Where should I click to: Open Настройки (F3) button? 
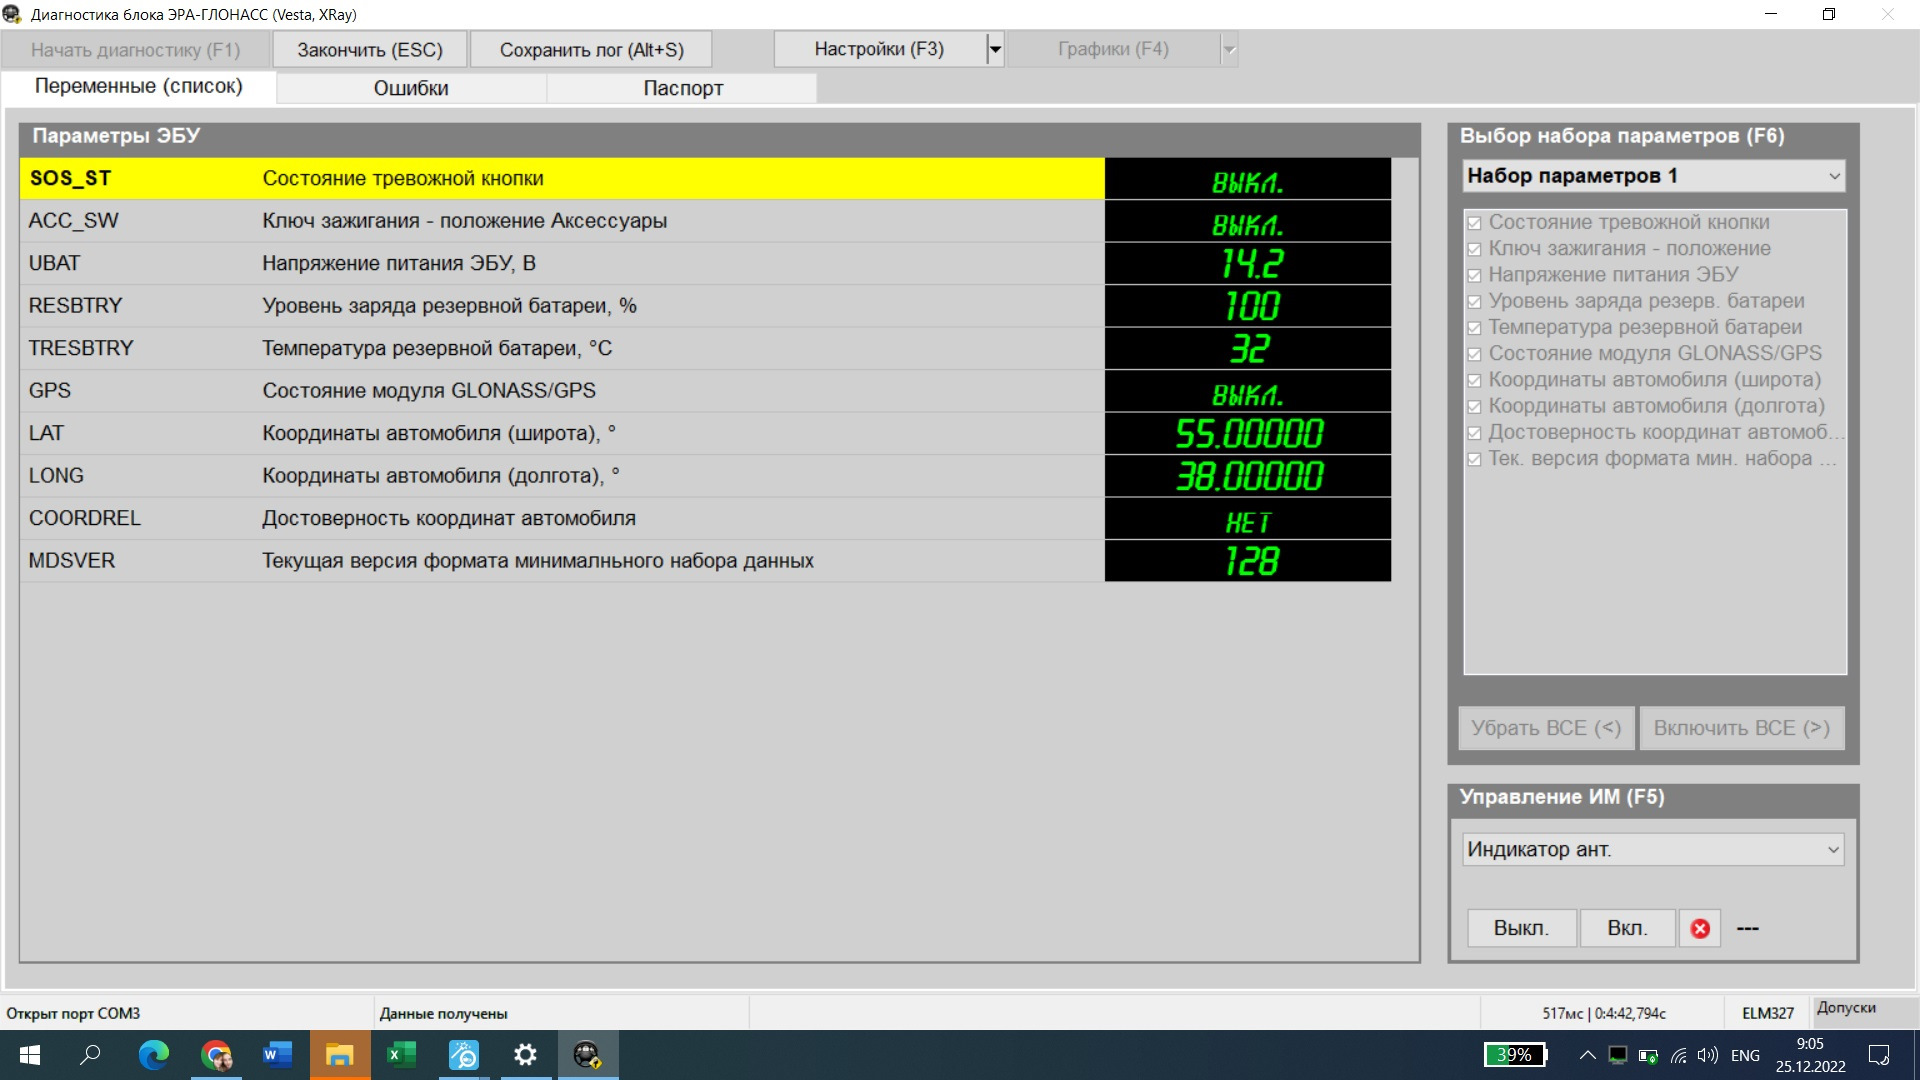(879, 49)
